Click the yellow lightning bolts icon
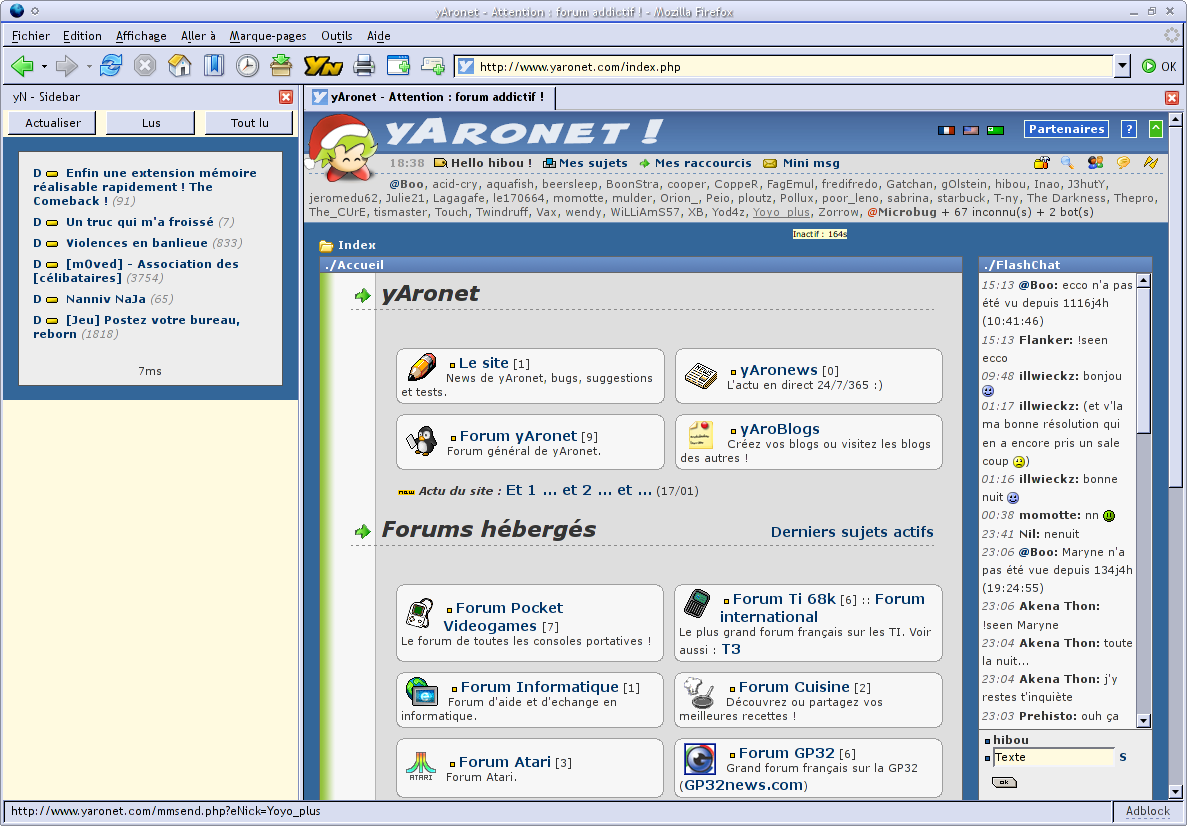1187x826 pixels. [x=1151, y=163]
